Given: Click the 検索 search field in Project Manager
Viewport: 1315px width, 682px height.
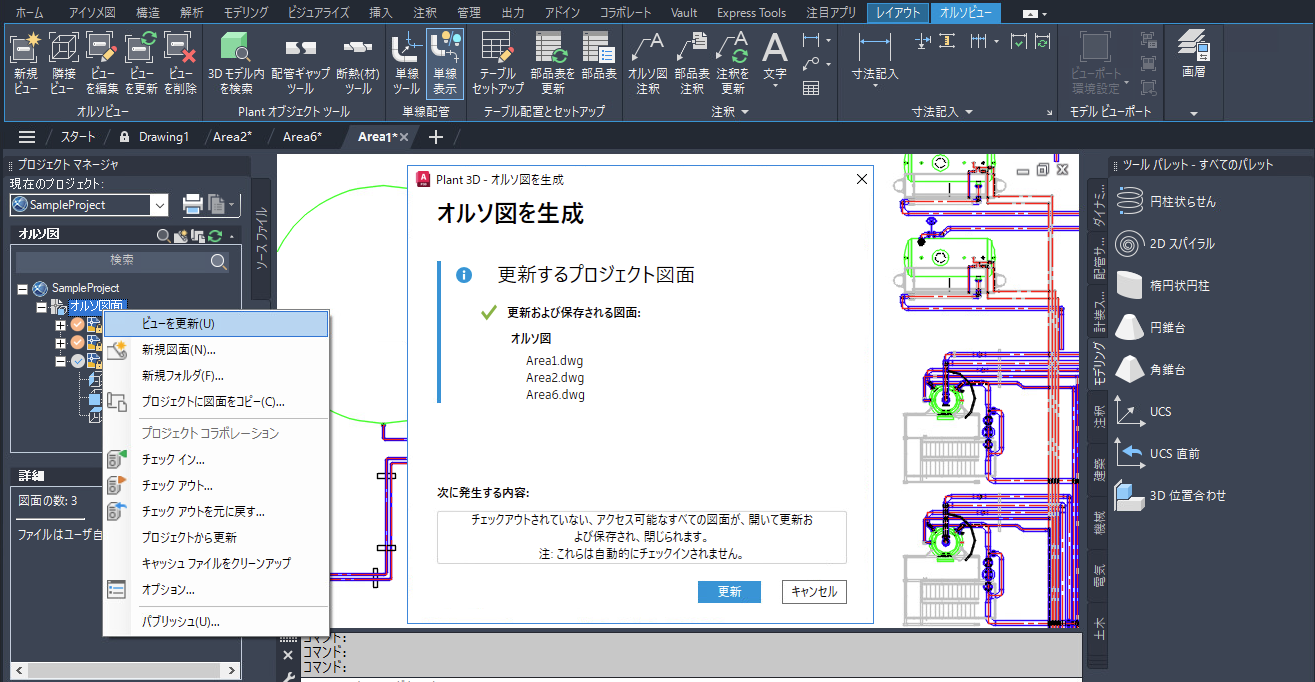Looking at the screenshot, I should 122,261.
